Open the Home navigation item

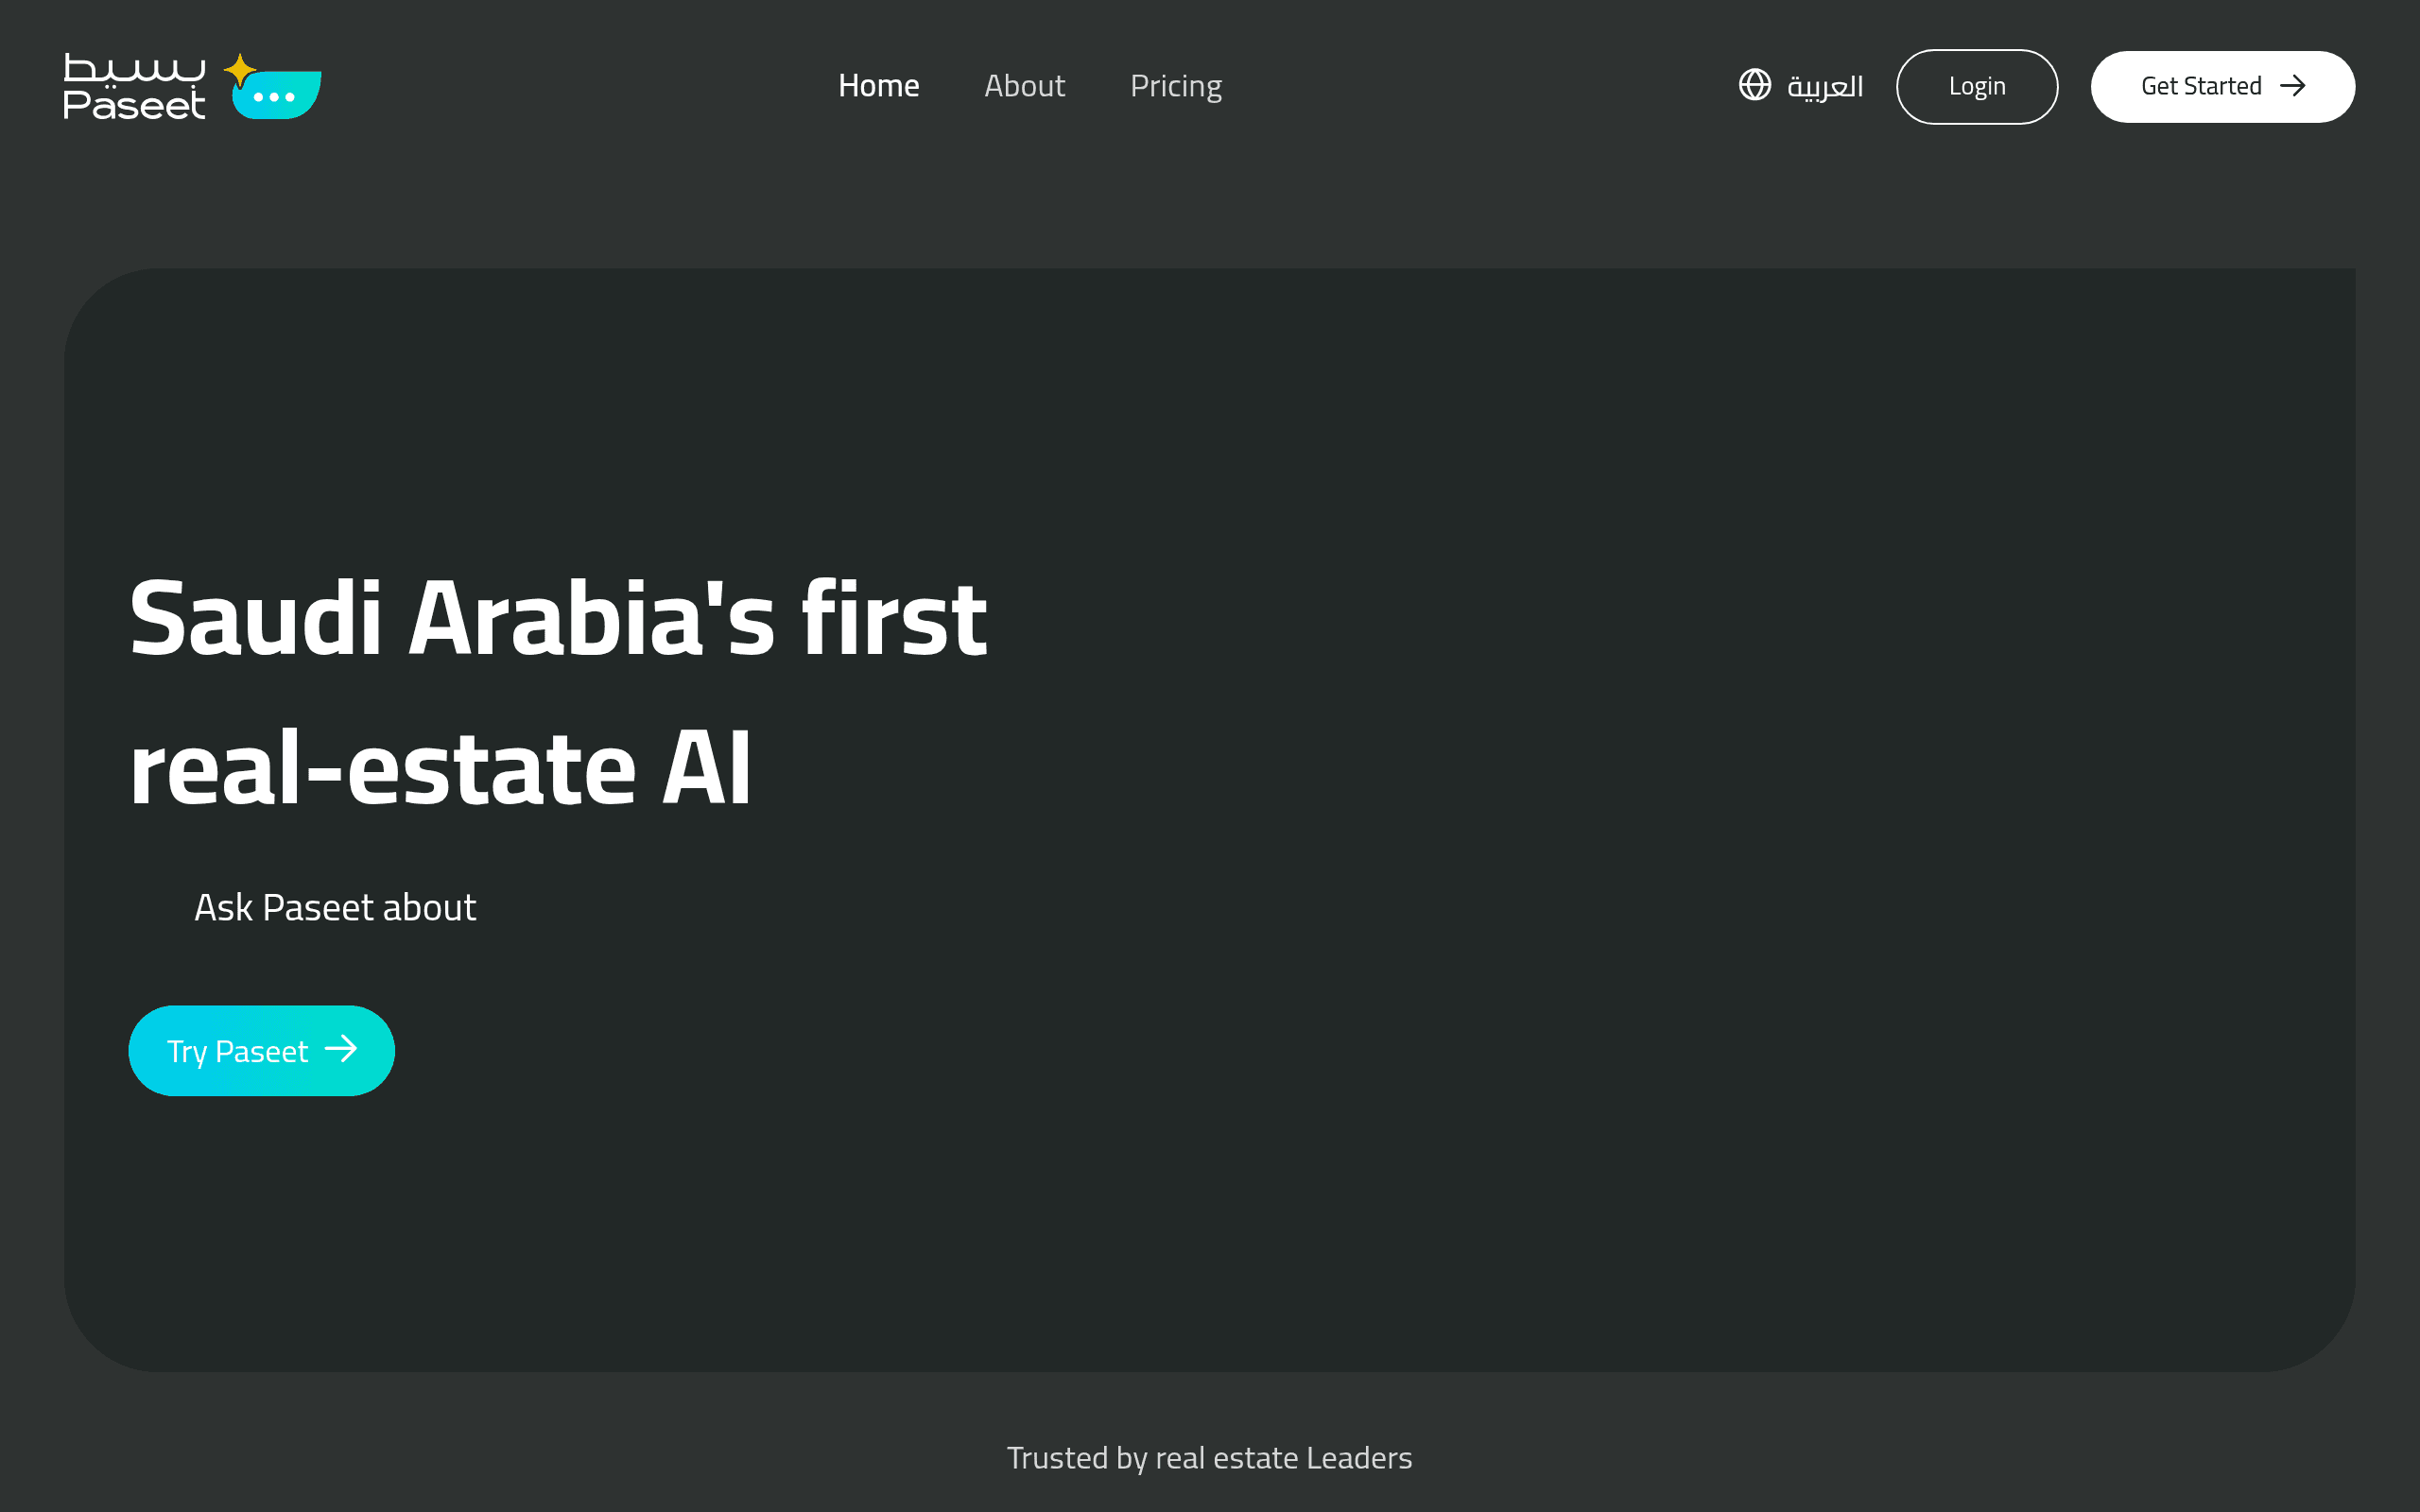878,86
